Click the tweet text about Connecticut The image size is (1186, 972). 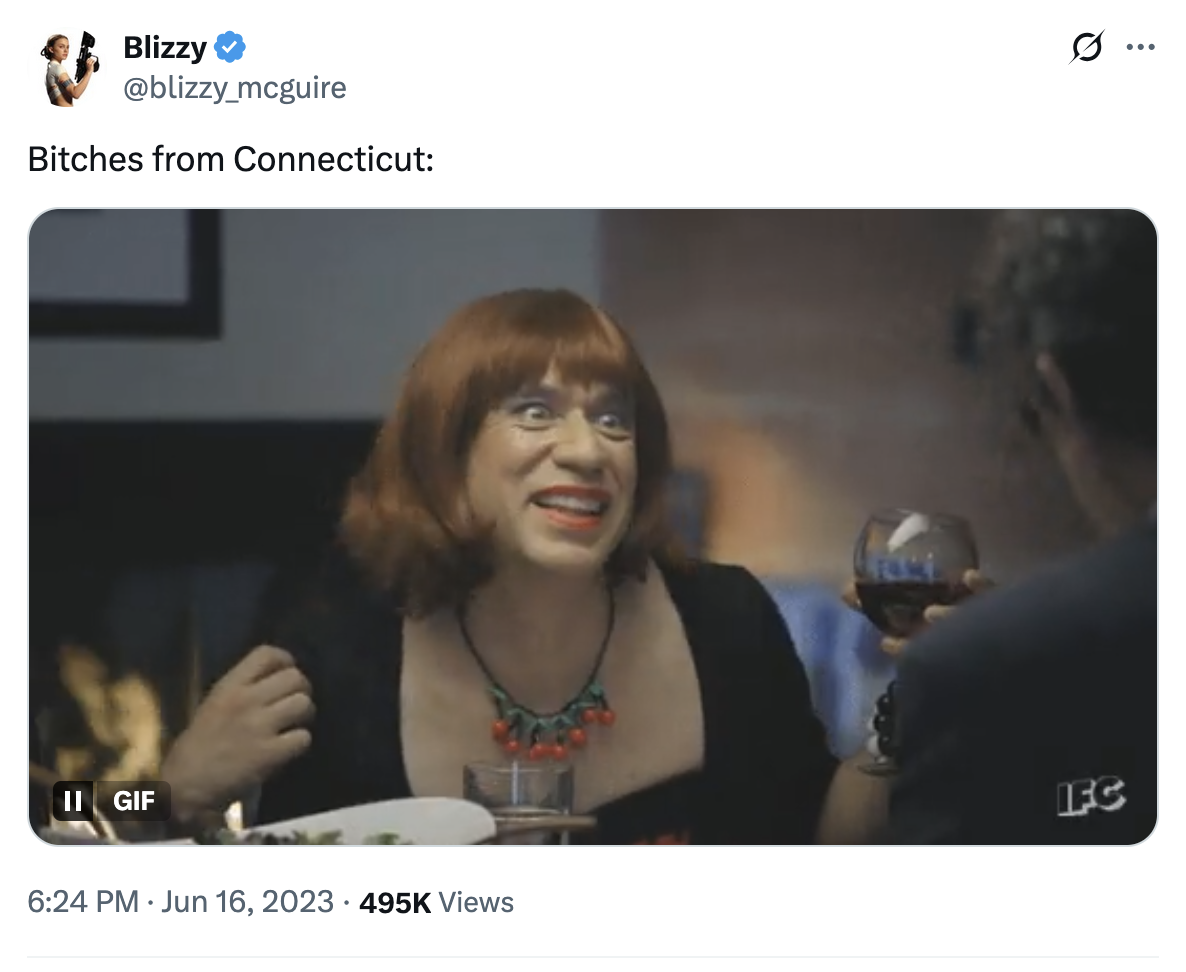pos(231,159)
